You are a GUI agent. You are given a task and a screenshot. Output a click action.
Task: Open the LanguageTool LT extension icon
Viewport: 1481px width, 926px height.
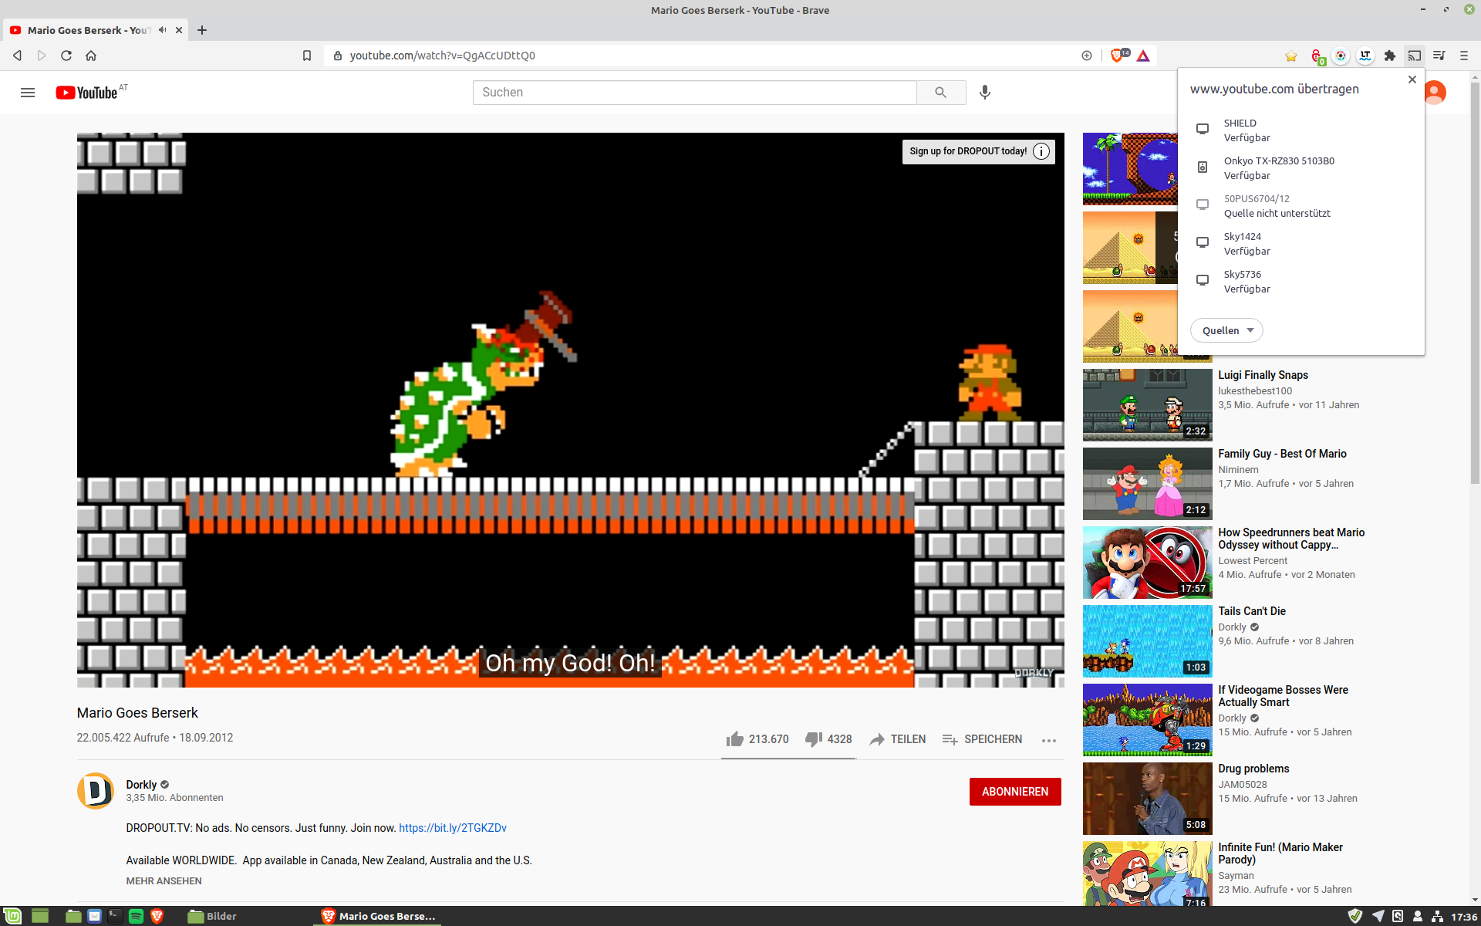1365,56
